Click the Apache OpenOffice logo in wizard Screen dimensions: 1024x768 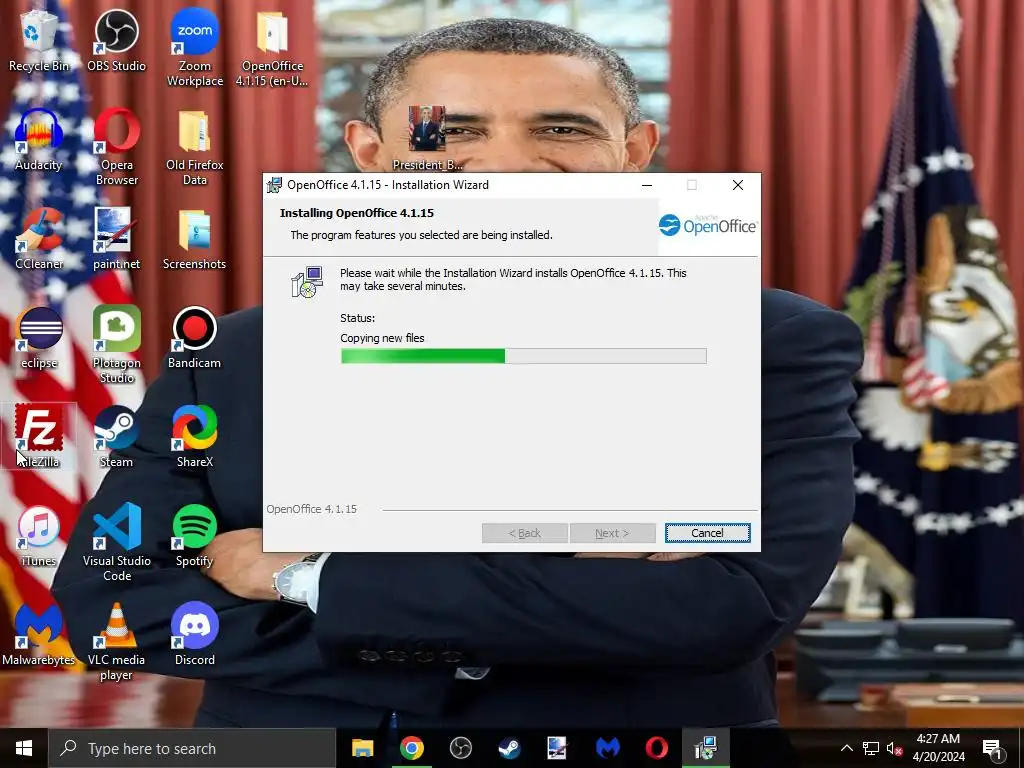point(708,225)
